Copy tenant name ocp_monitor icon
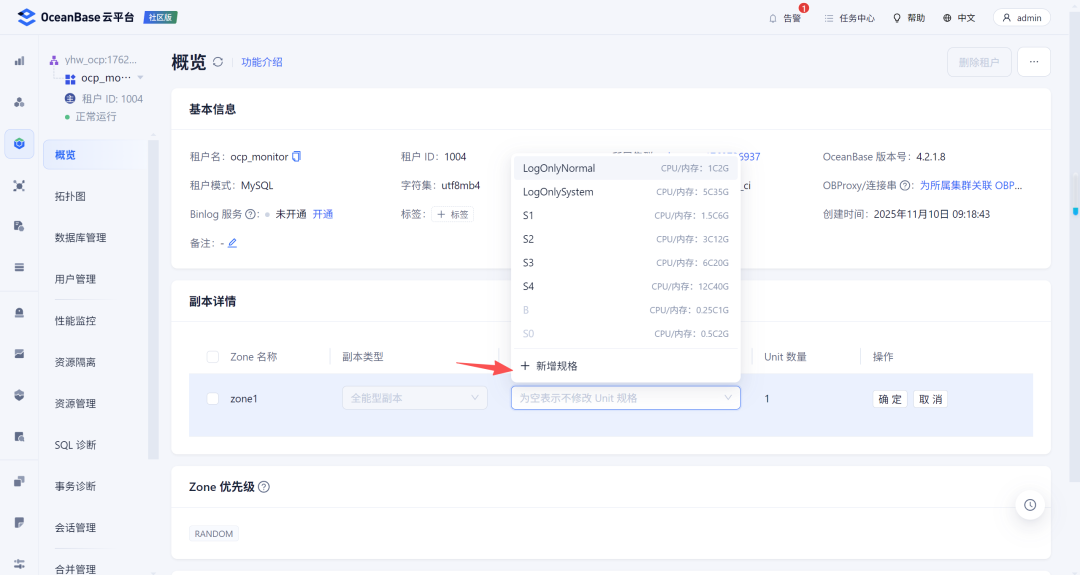Screen dimensions: 1080x575 (296, 156)
